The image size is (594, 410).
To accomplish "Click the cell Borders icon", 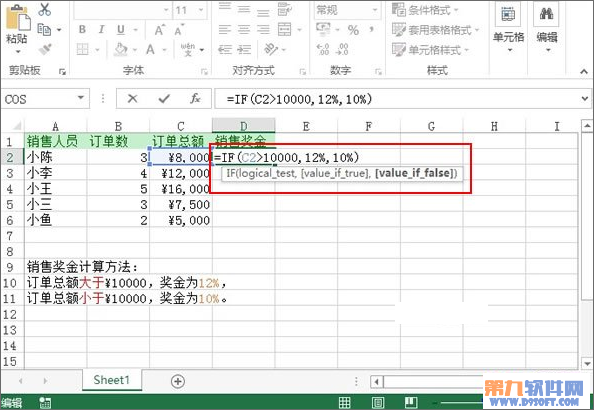I will pyautogui.click(x=83, y=49).
